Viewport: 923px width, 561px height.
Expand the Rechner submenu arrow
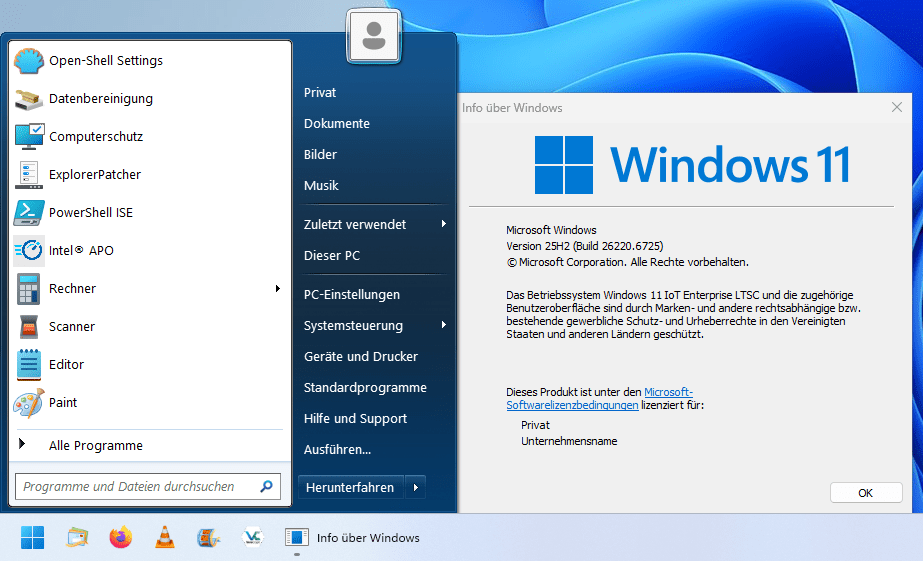point(277,288)
